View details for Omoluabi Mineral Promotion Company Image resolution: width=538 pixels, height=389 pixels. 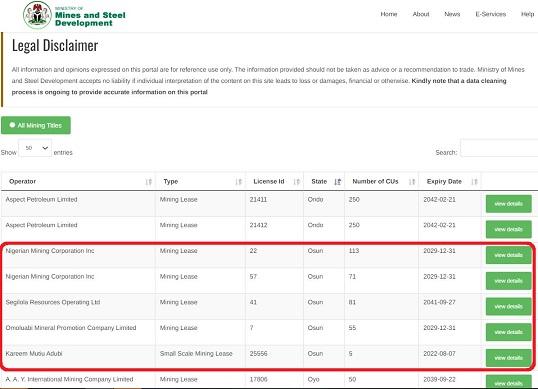pyautogui.click(x=508, y=332)
